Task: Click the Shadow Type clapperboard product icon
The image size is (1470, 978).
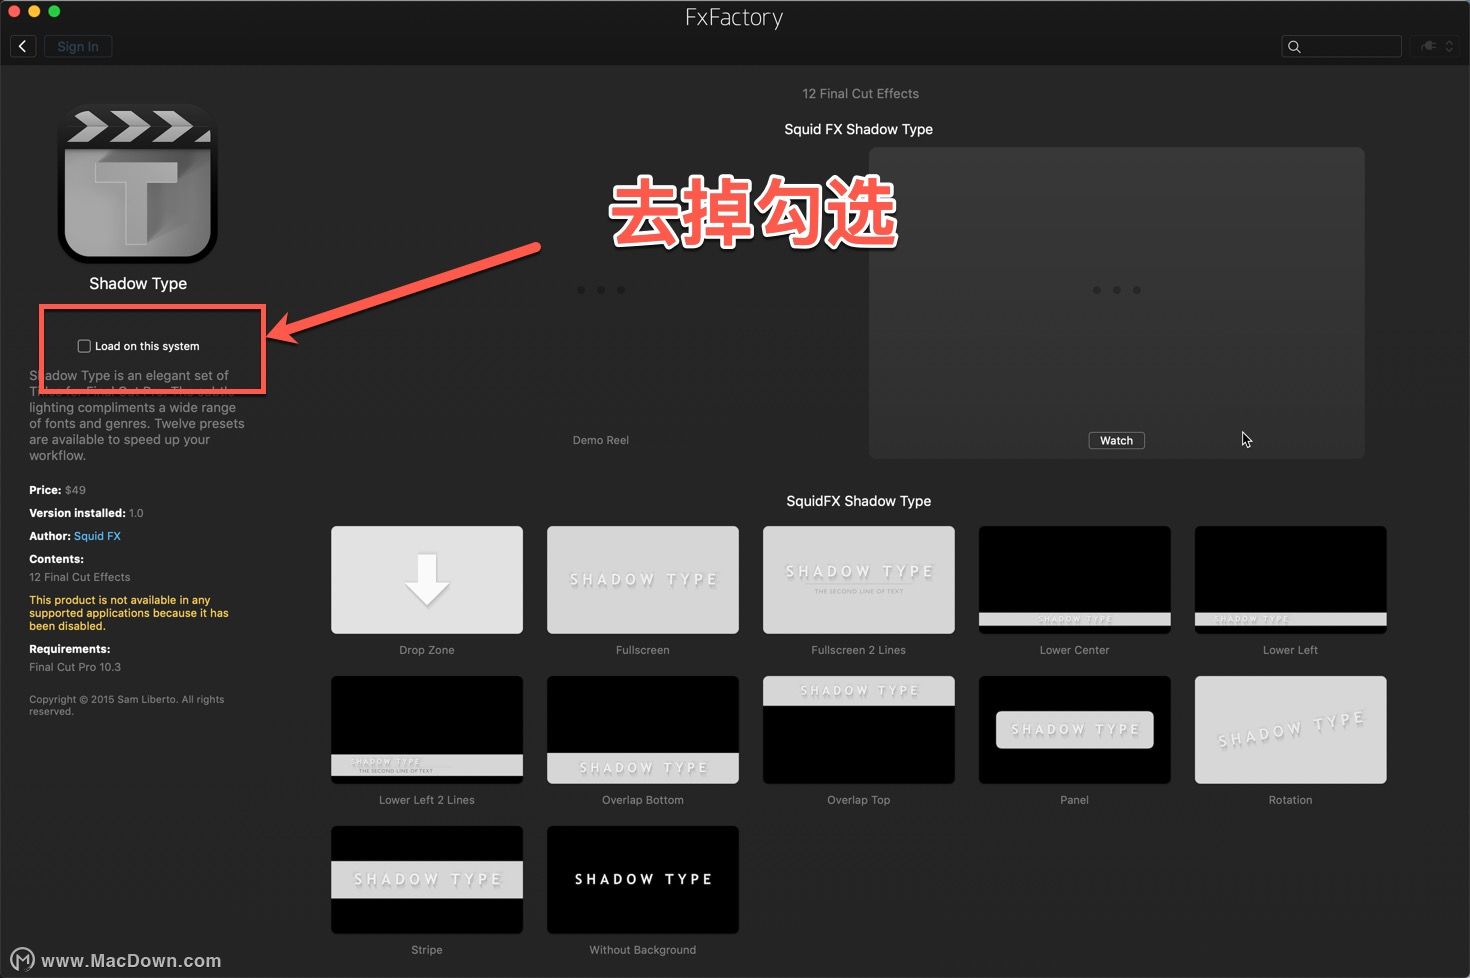Action: pyautogui.click(x=138, y=183)
